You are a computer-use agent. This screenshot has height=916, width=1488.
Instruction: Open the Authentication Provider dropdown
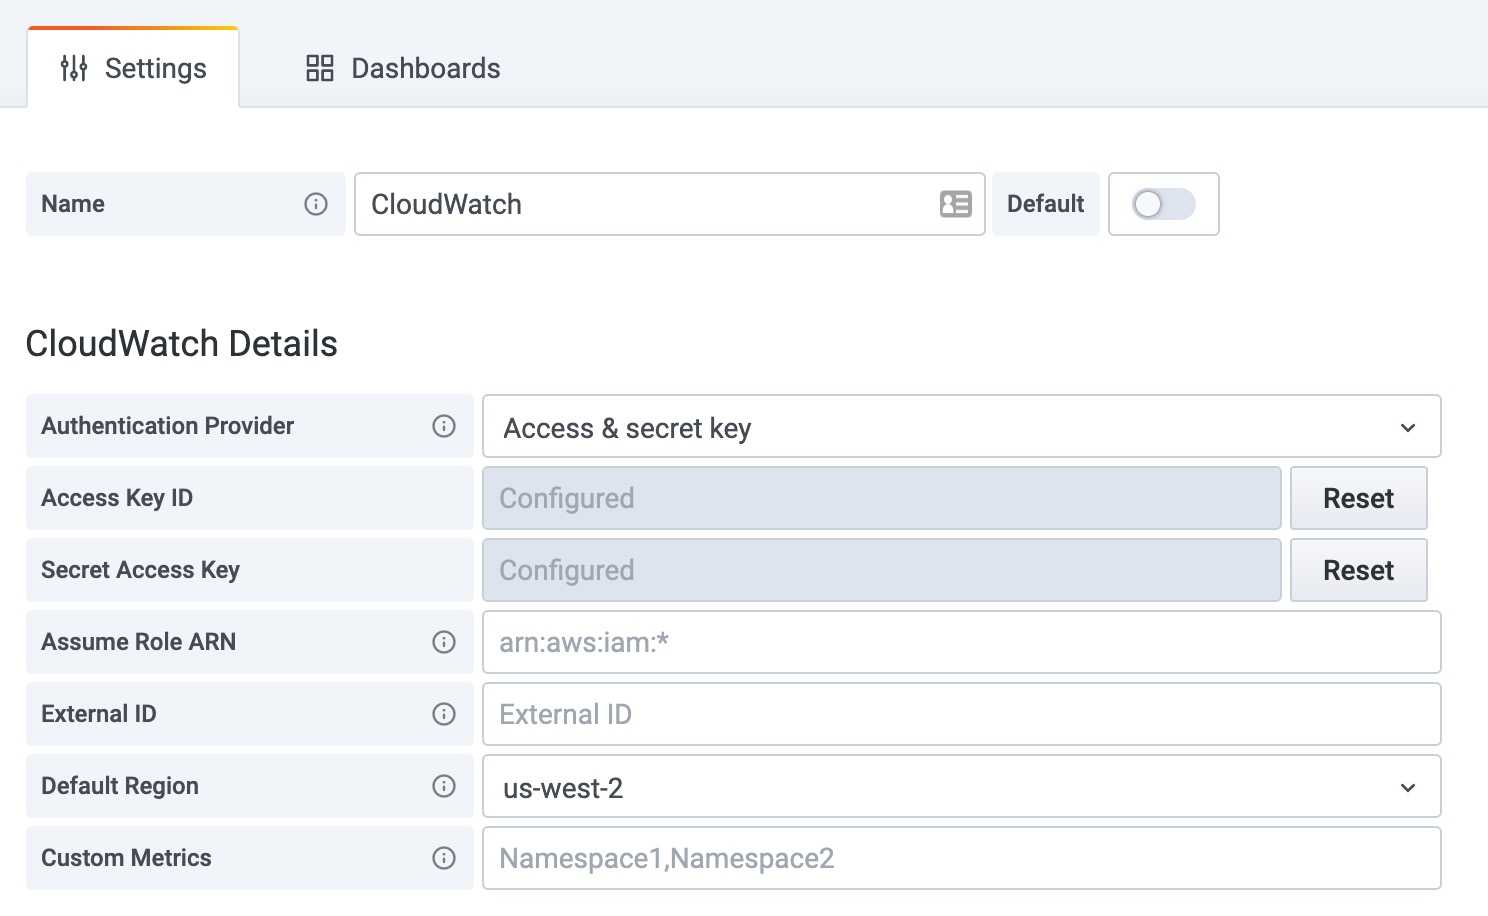point(960,427)
